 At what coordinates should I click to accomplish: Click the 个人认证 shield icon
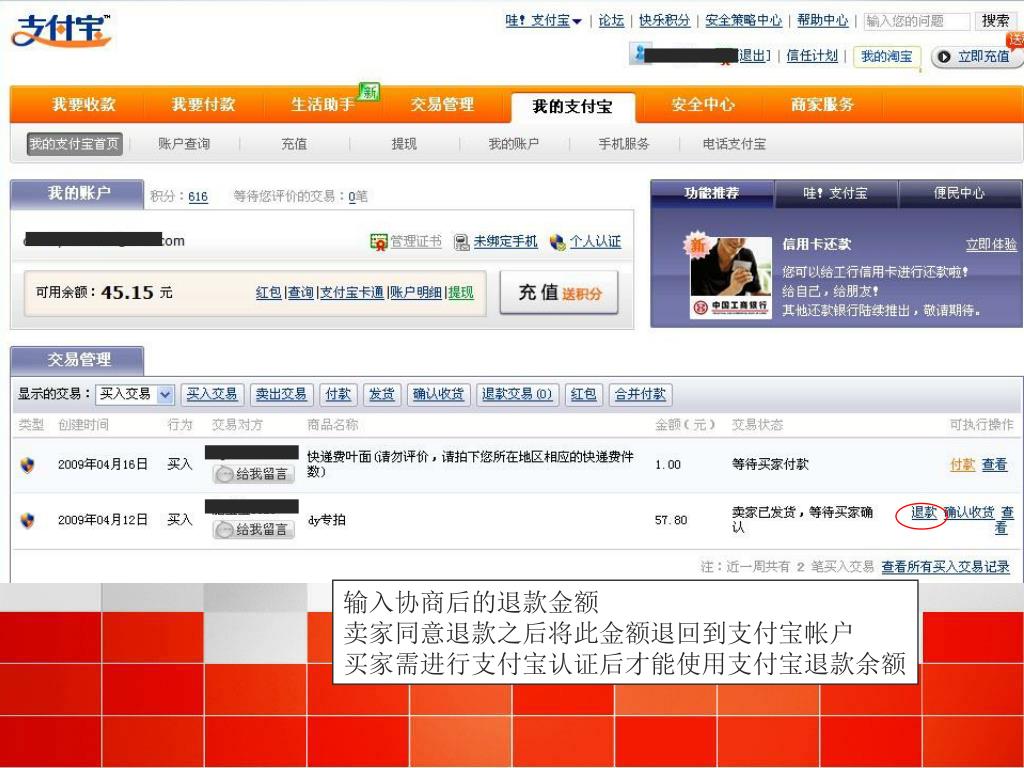click(x=557, y=242)
